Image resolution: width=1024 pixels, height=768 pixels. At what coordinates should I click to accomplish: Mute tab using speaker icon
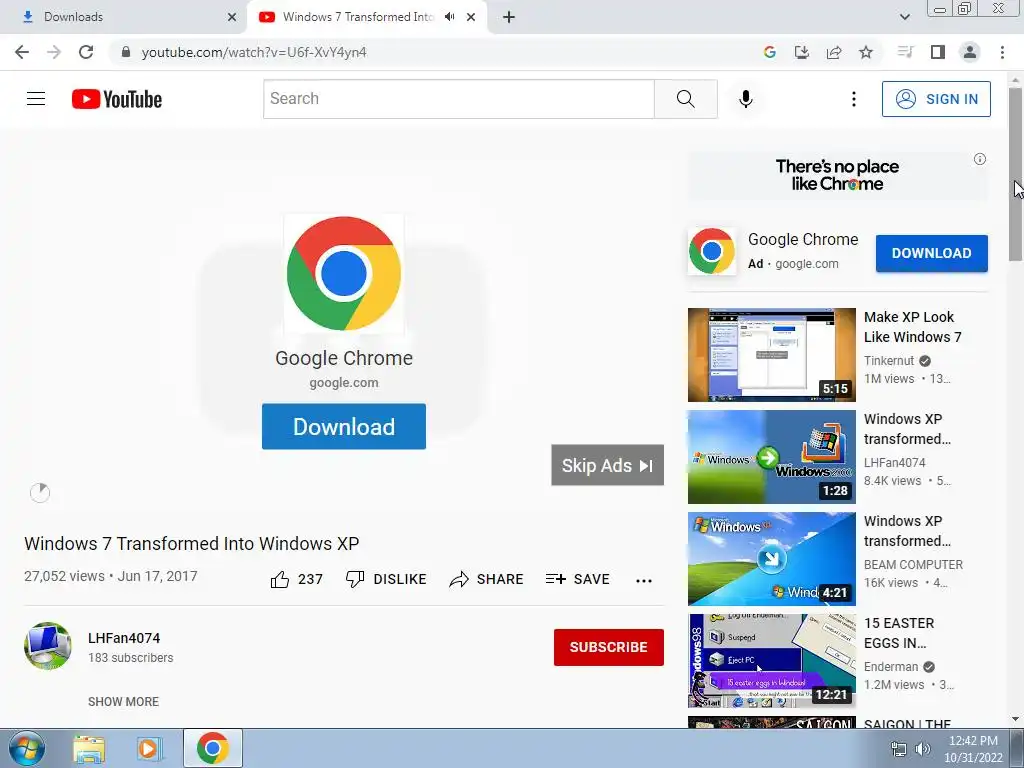(449, 17)
